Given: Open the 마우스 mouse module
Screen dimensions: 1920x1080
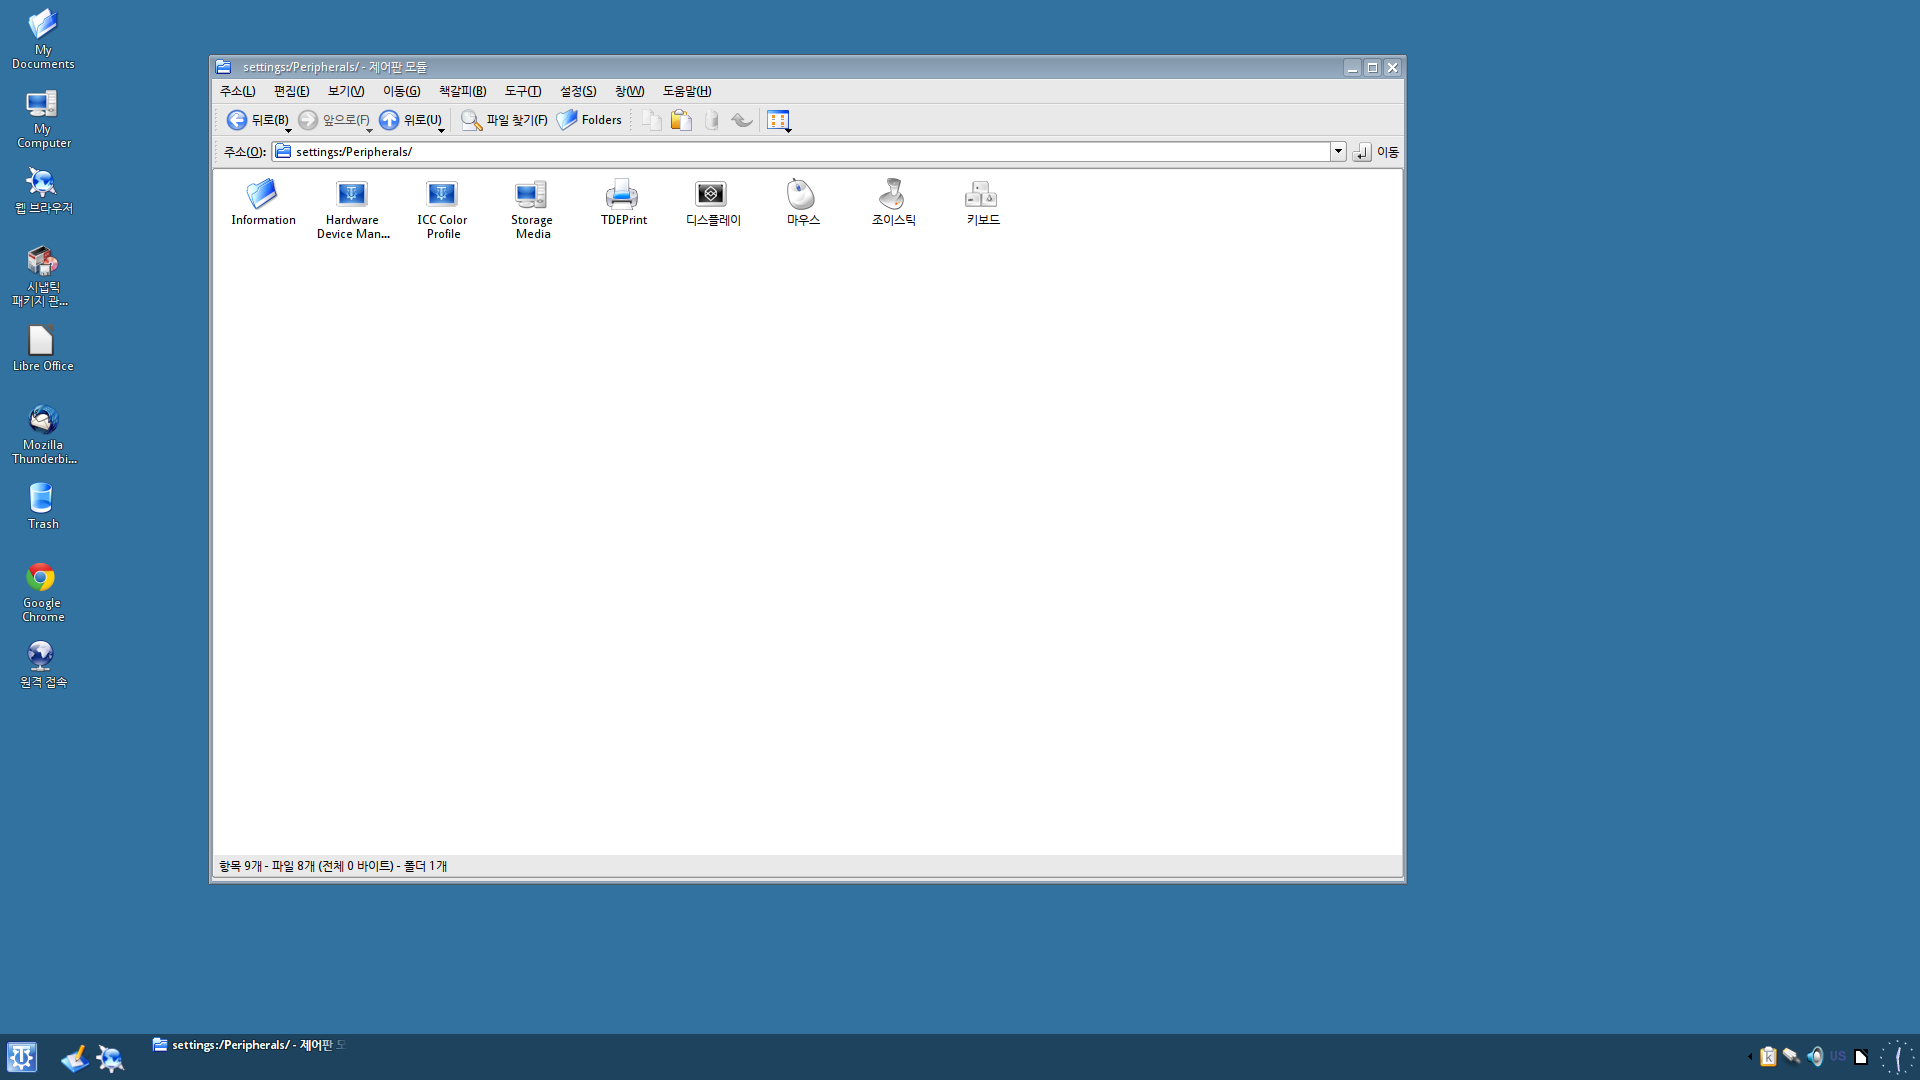Looking at the screenshot, I should click(x=803, y=203).
